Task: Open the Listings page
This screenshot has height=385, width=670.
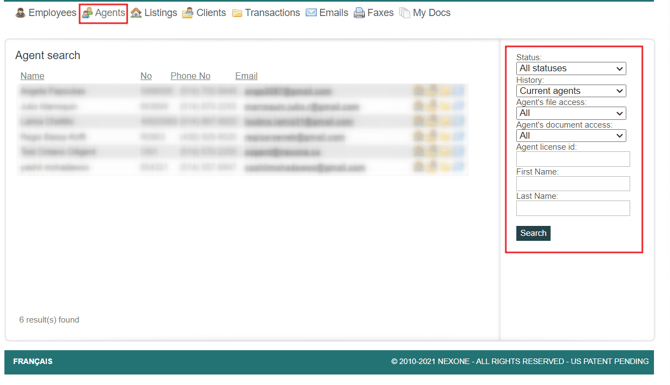Action: click(154, 13)
